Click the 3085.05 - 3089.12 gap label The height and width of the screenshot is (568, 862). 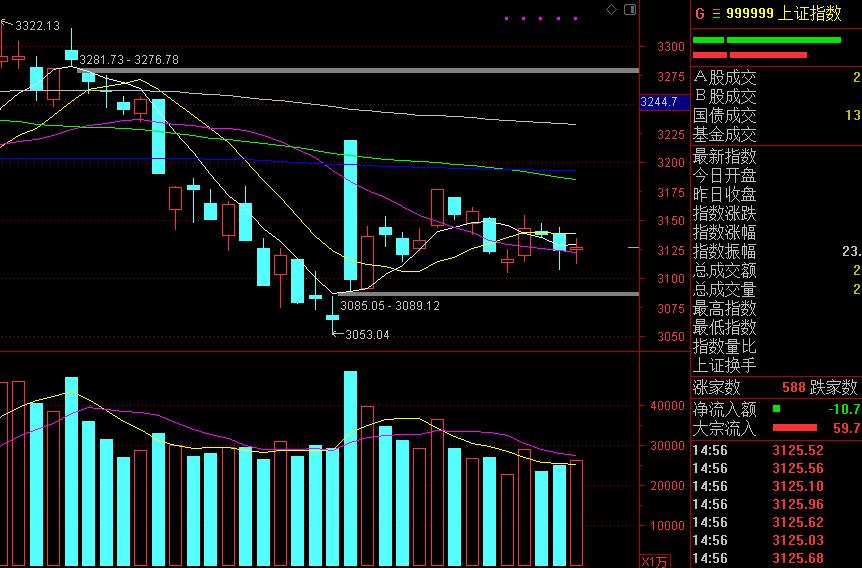[x=390, y=306]
